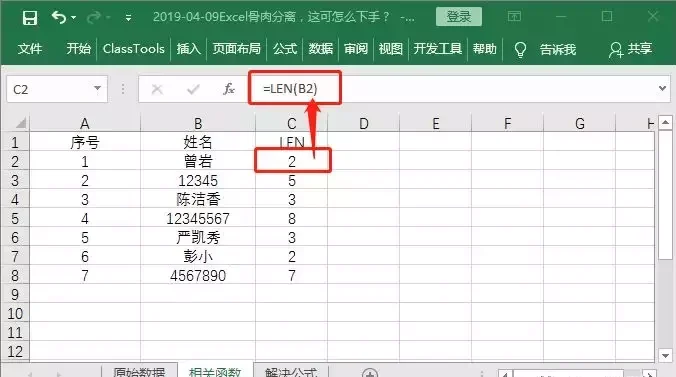Switch to the 解决公式 sheet tab
The width and height of the screenshot is (676, 377).
(x=291, y=371)
